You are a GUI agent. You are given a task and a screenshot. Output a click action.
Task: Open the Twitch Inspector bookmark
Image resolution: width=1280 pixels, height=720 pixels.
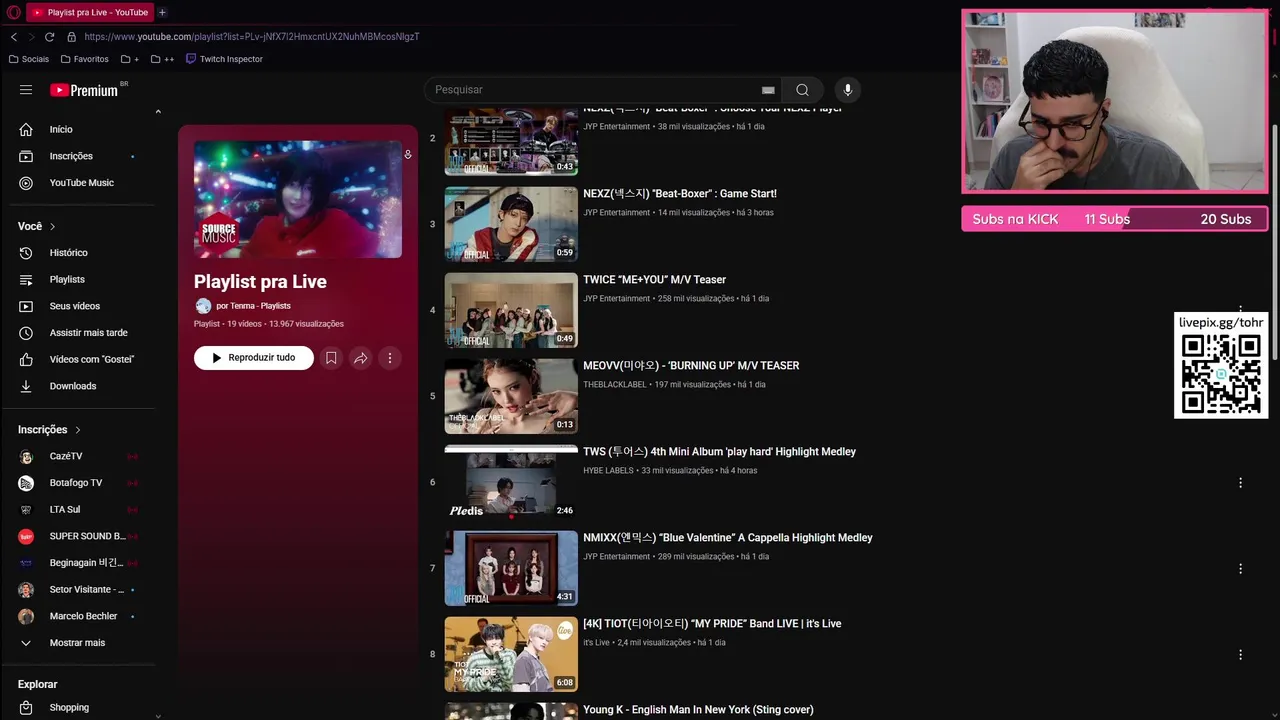click(224, 59)
